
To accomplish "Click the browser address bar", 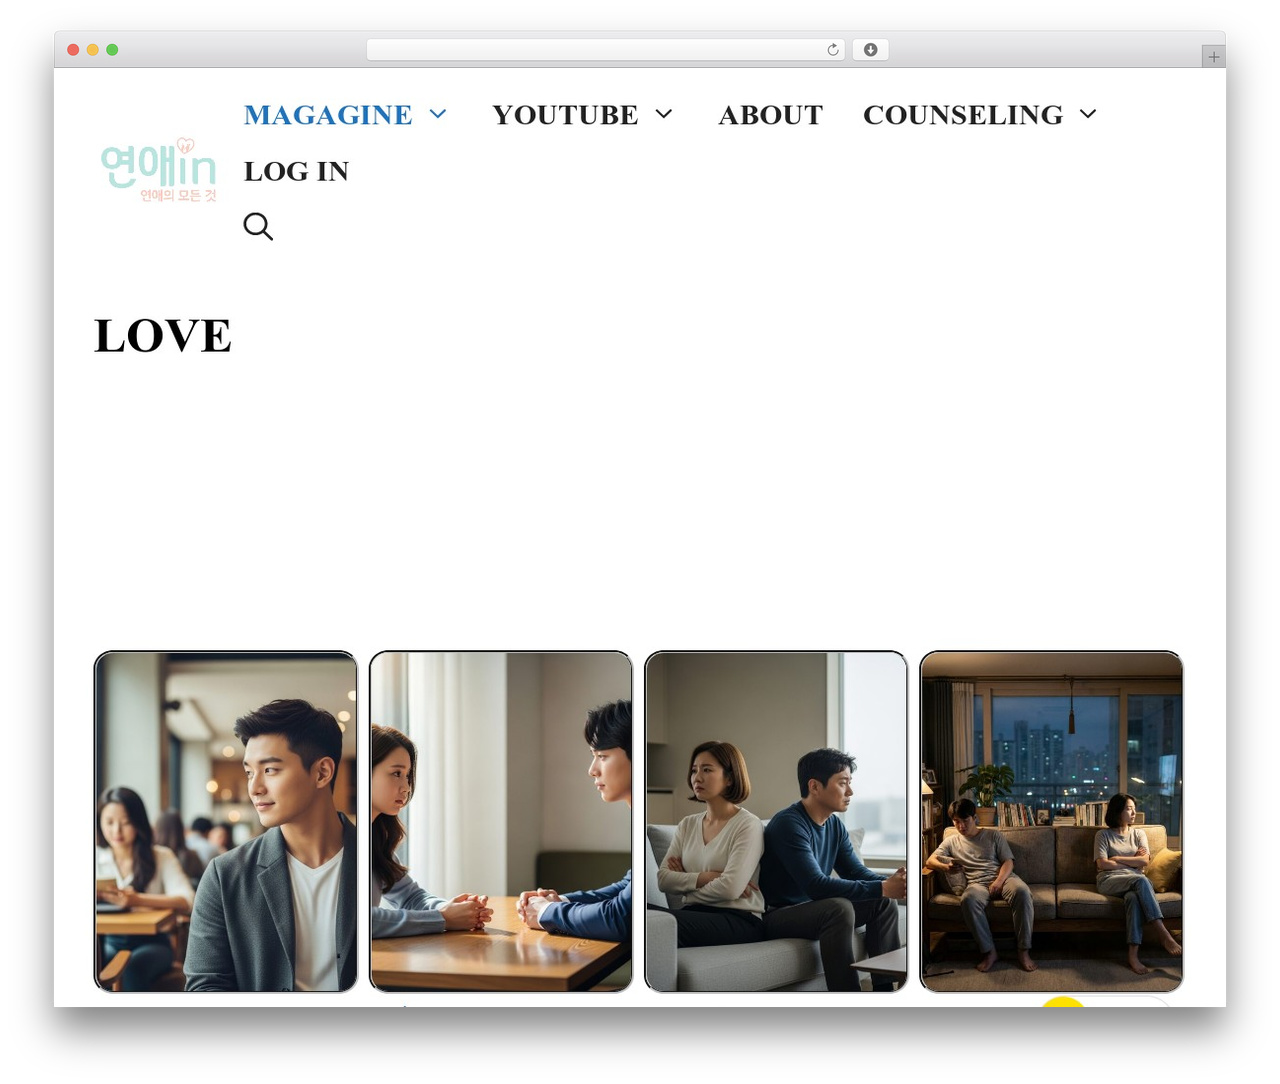I will 605,50.
